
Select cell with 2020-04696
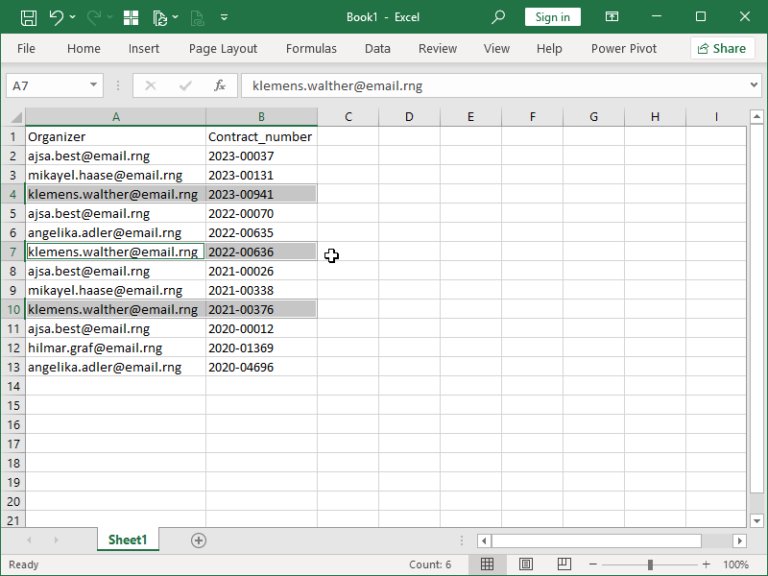[x=261, y=367]
